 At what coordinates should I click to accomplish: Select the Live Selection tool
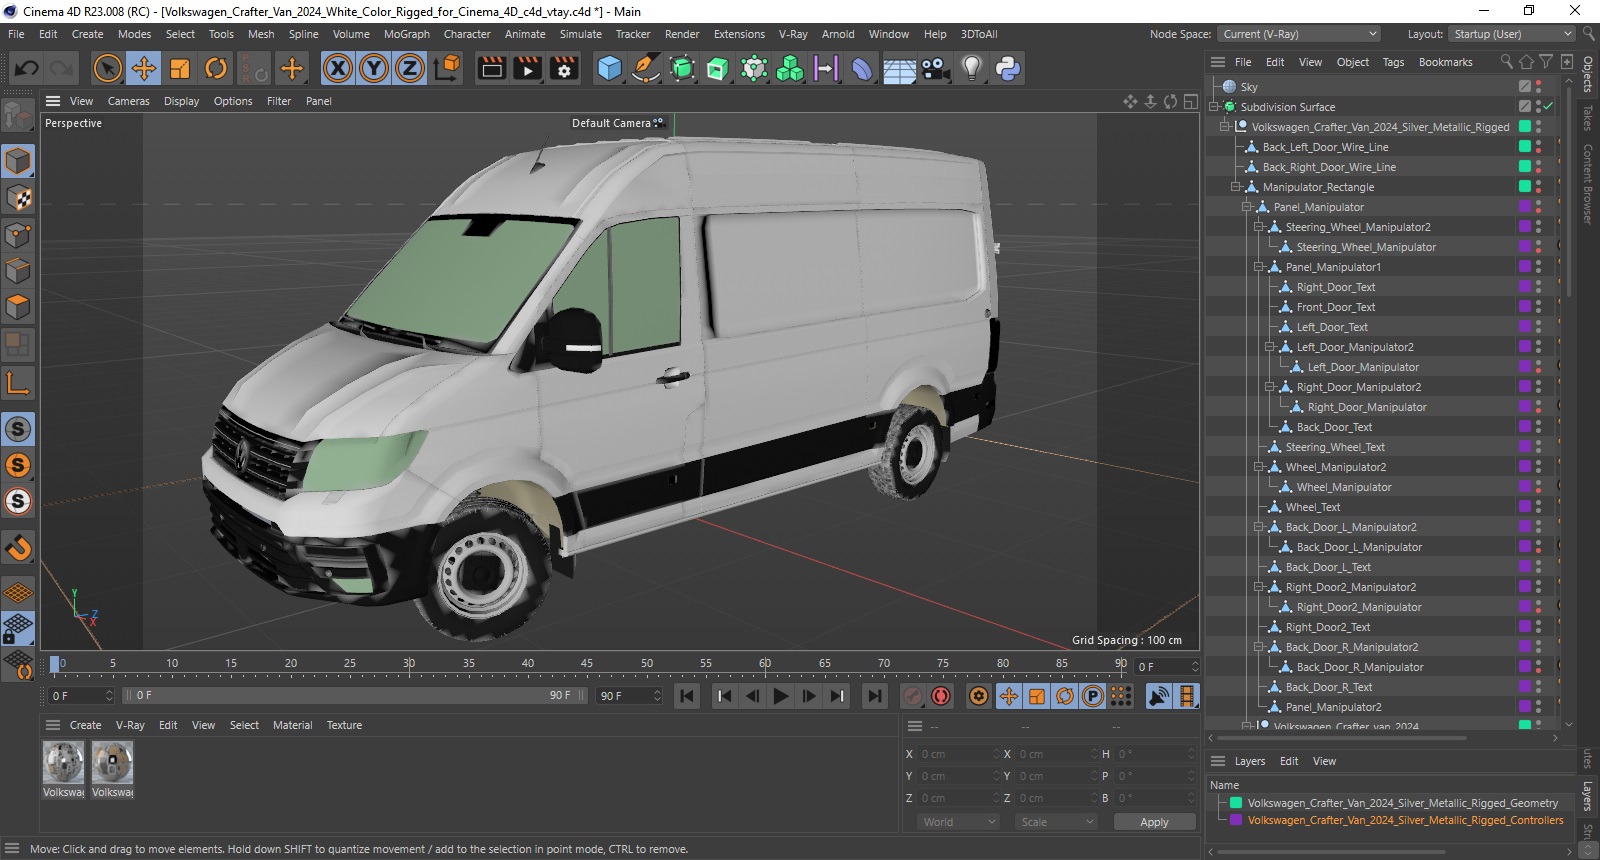(x=107, y=68)
